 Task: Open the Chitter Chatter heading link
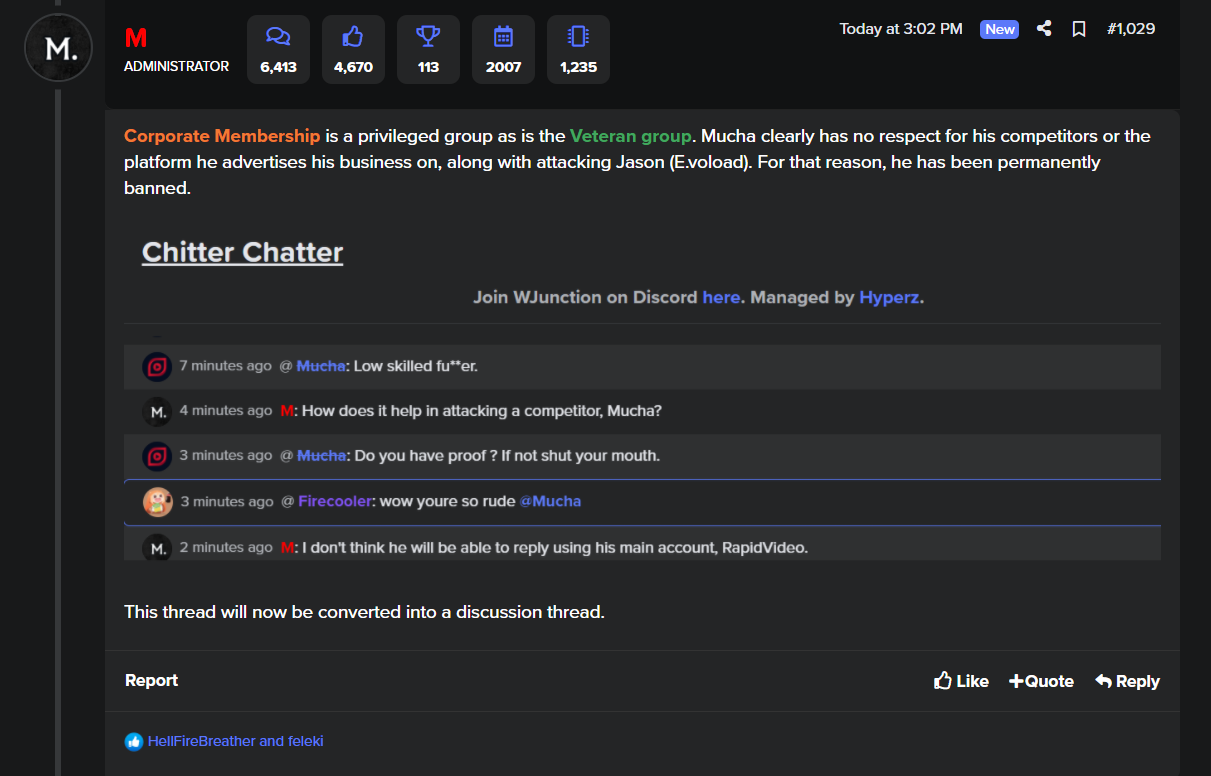[x=242, y=252]
